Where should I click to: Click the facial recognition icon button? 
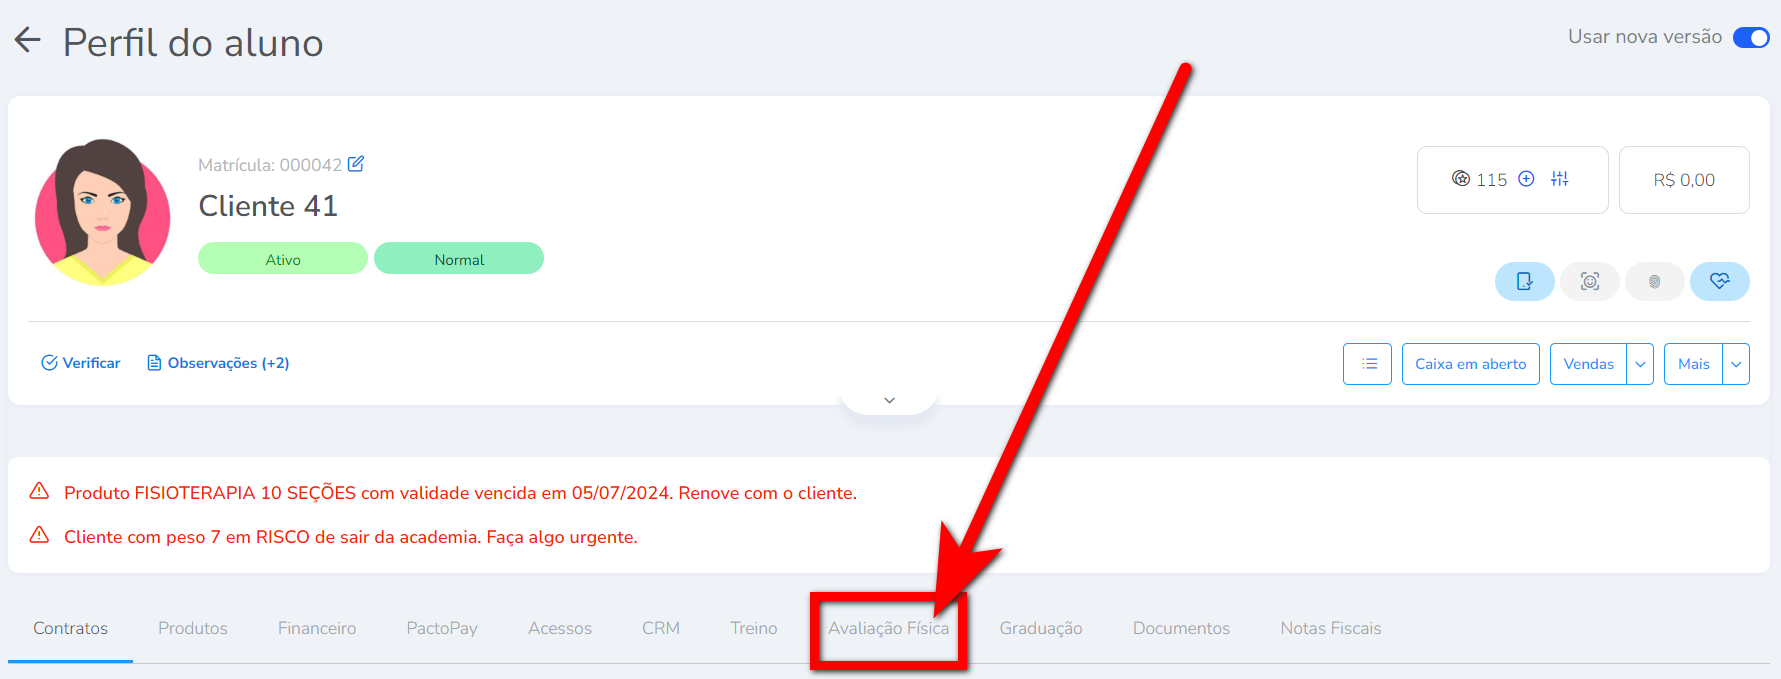(1590, 281)
